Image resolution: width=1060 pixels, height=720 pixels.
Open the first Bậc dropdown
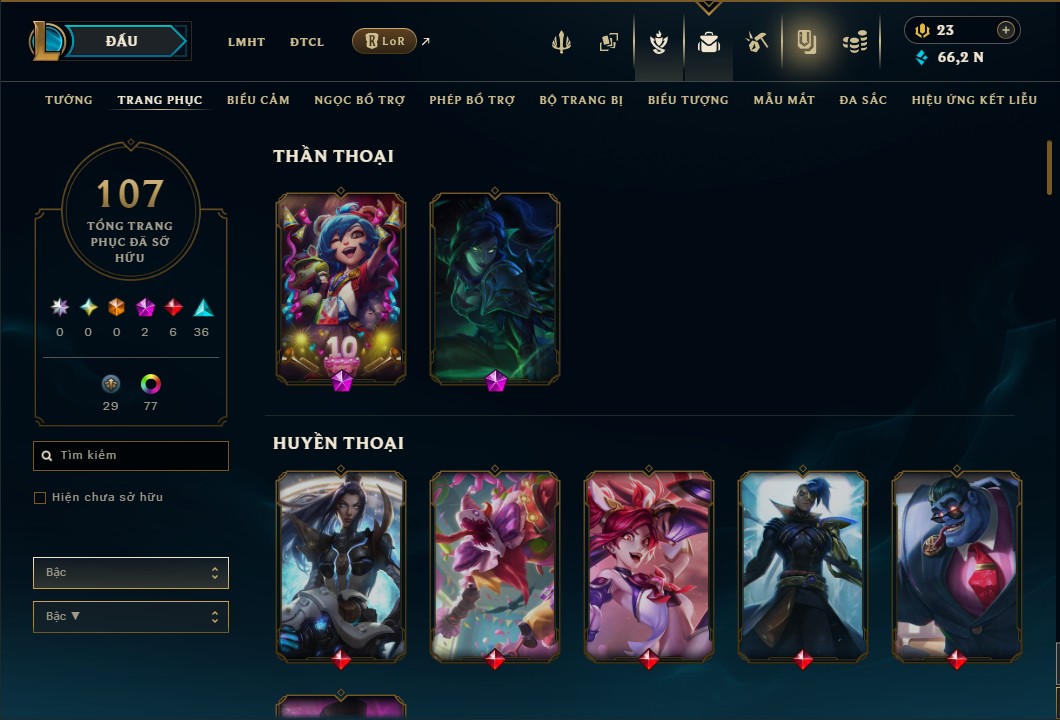(130, 573)
